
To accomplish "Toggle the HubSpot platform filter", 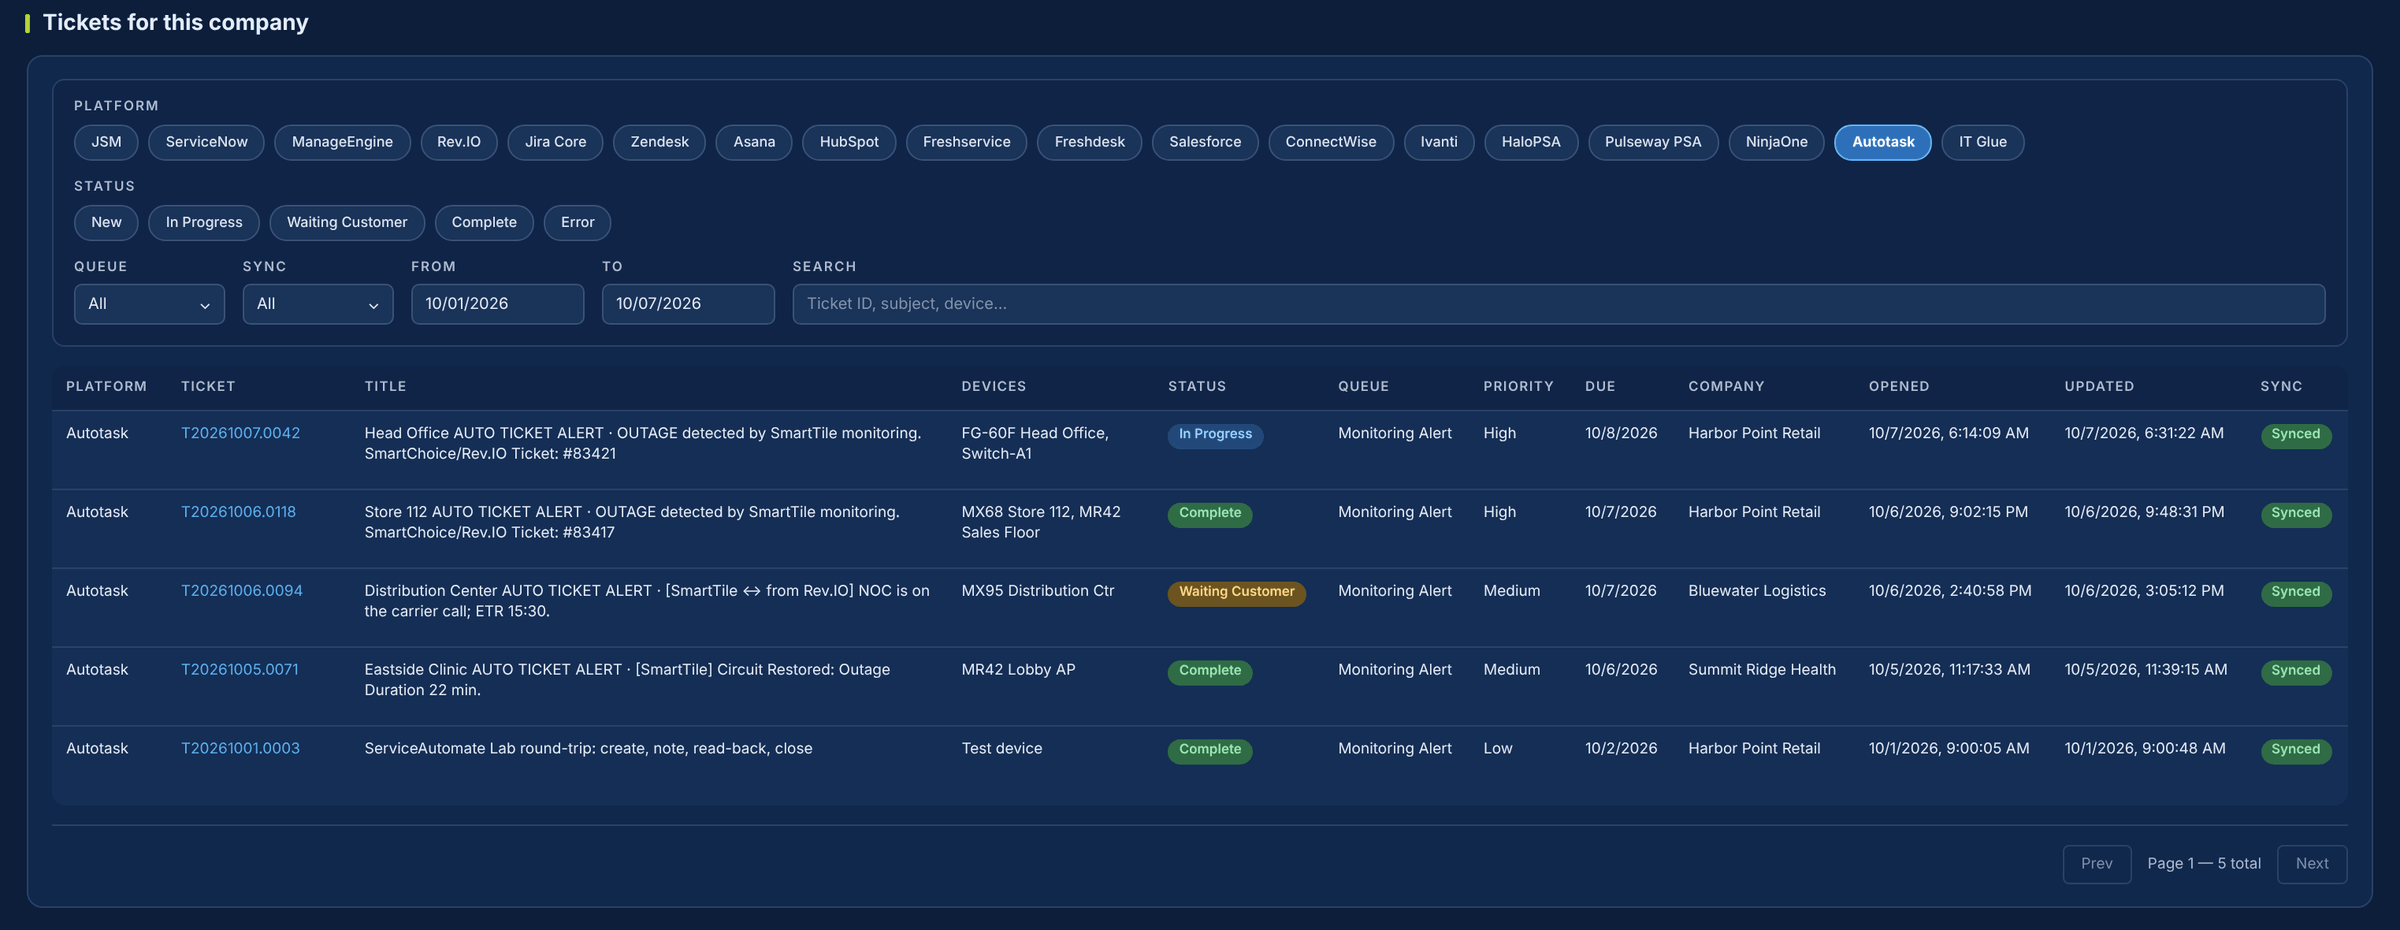I will 849,142.
